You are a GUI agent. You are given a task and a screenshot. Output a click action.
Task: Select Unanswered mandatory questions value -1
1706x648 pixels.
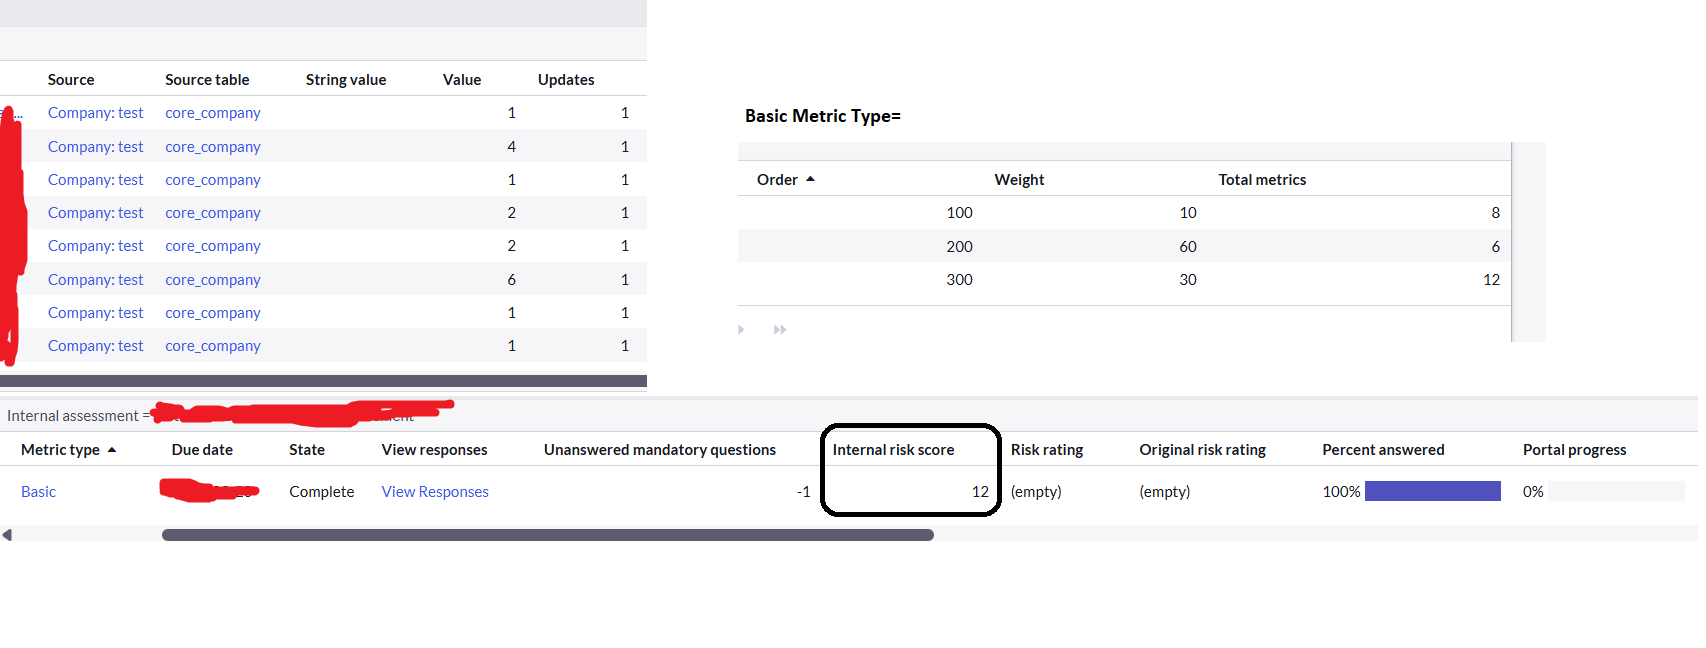click(803, 491)
